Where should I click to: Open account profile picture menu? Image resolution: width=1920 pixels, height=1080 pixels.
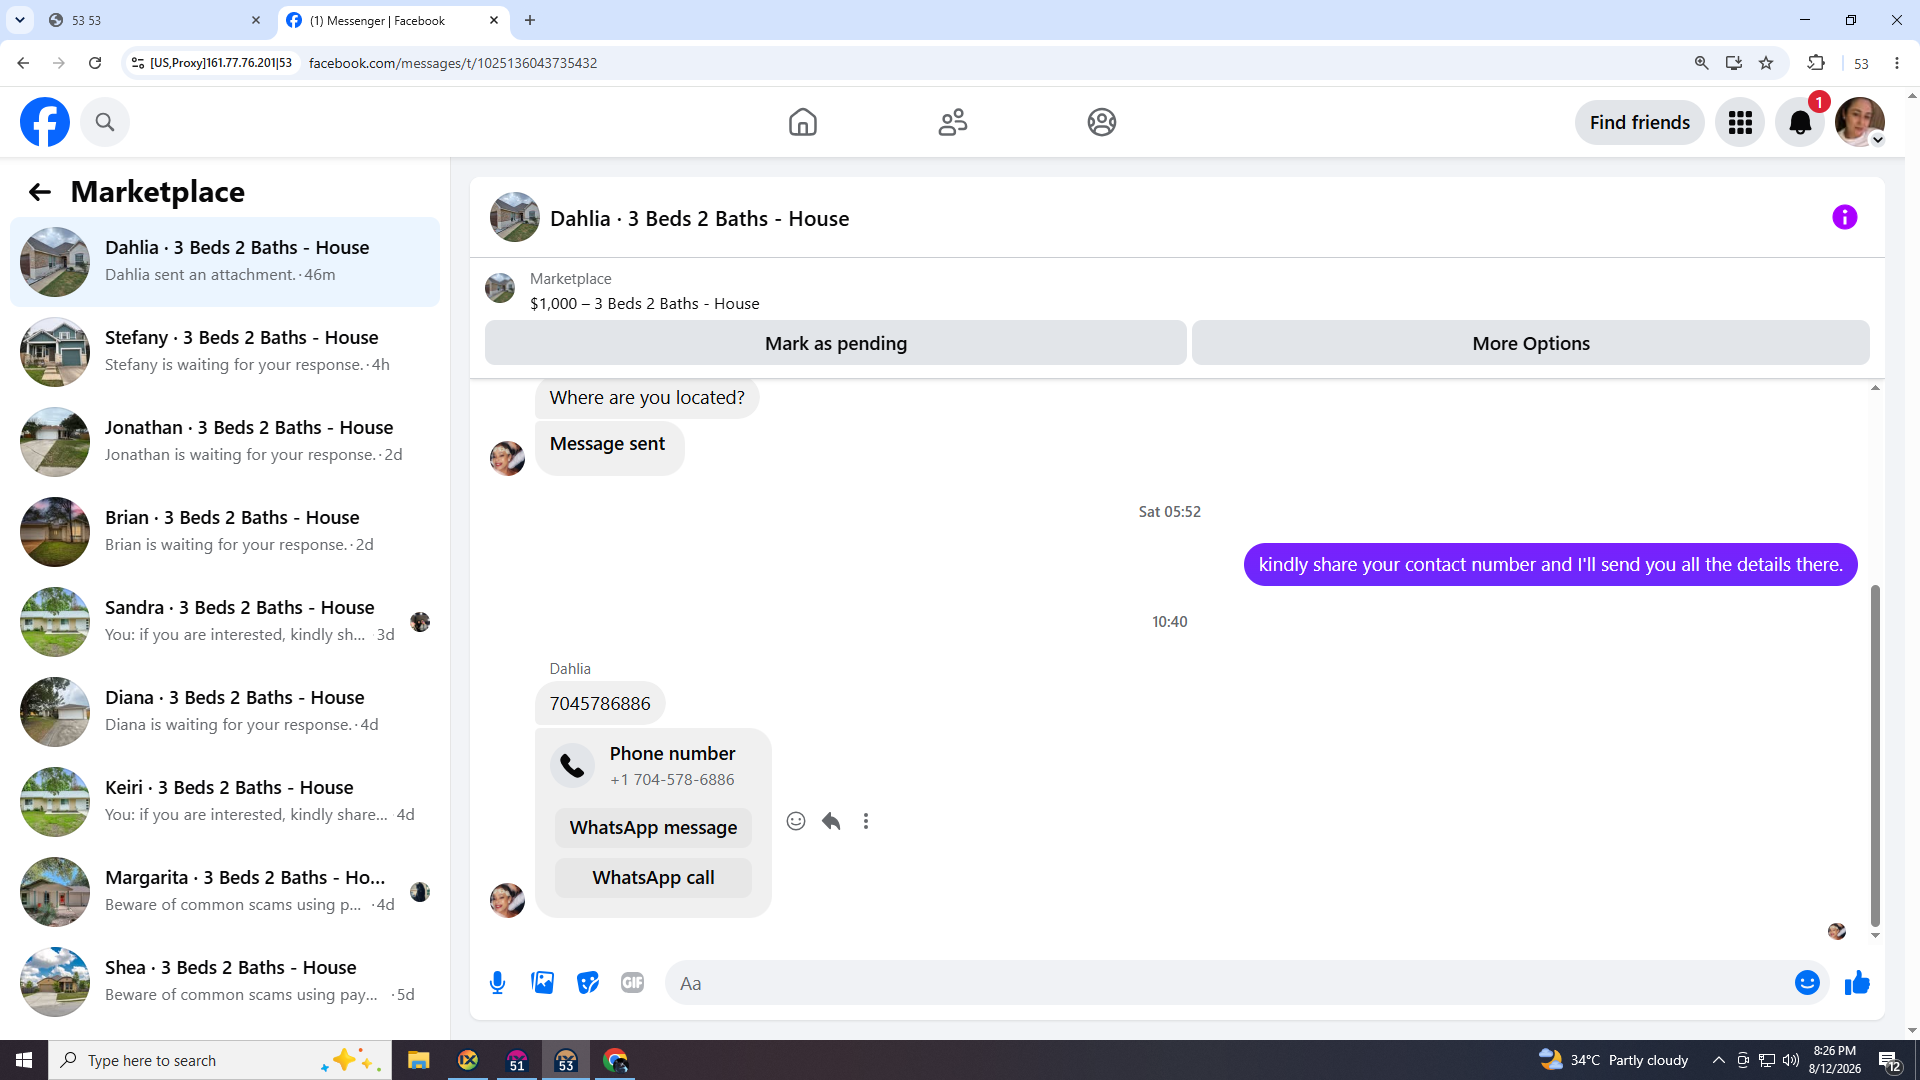(1860, 122)
